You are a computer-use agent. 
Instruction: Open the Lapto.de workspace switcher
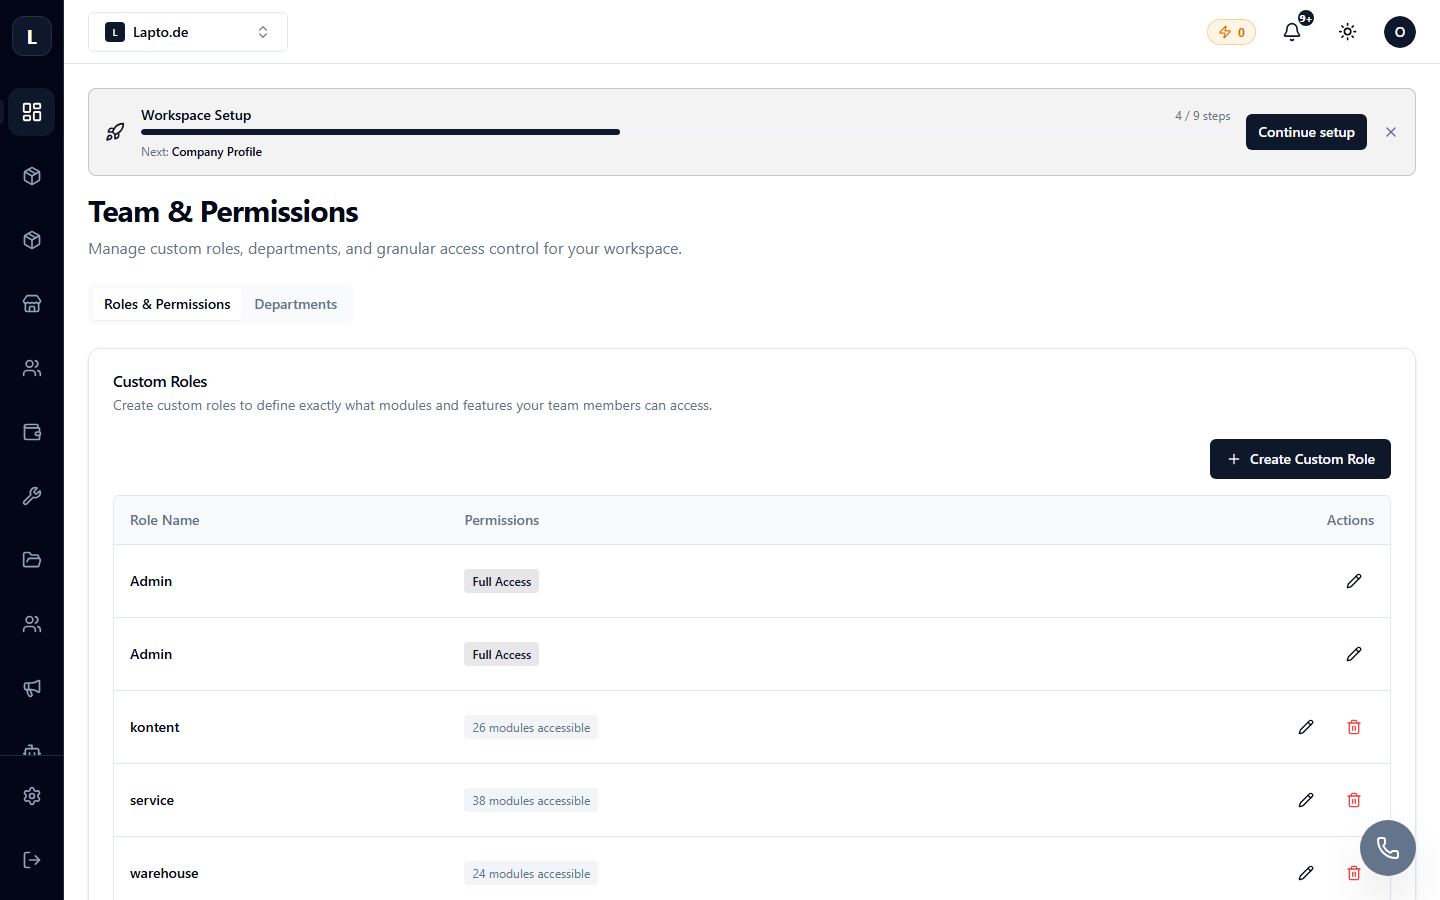click(188, 32)
